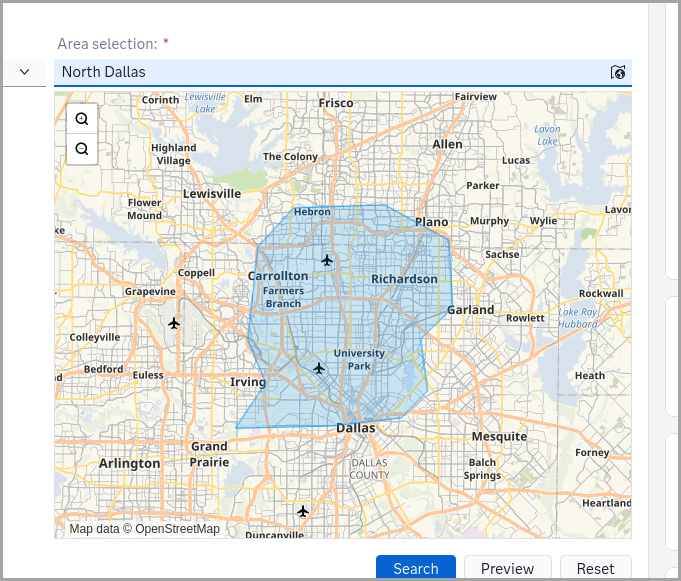Click the Rockwall label on the map

(601, 294)
